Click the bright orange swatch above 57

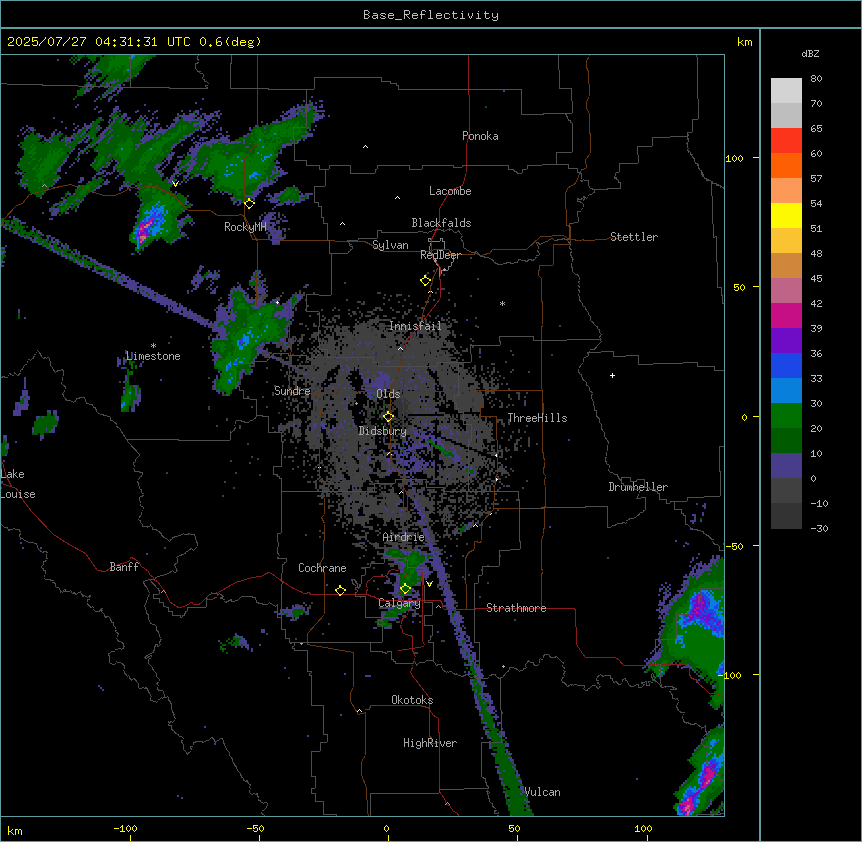[786, 165]
